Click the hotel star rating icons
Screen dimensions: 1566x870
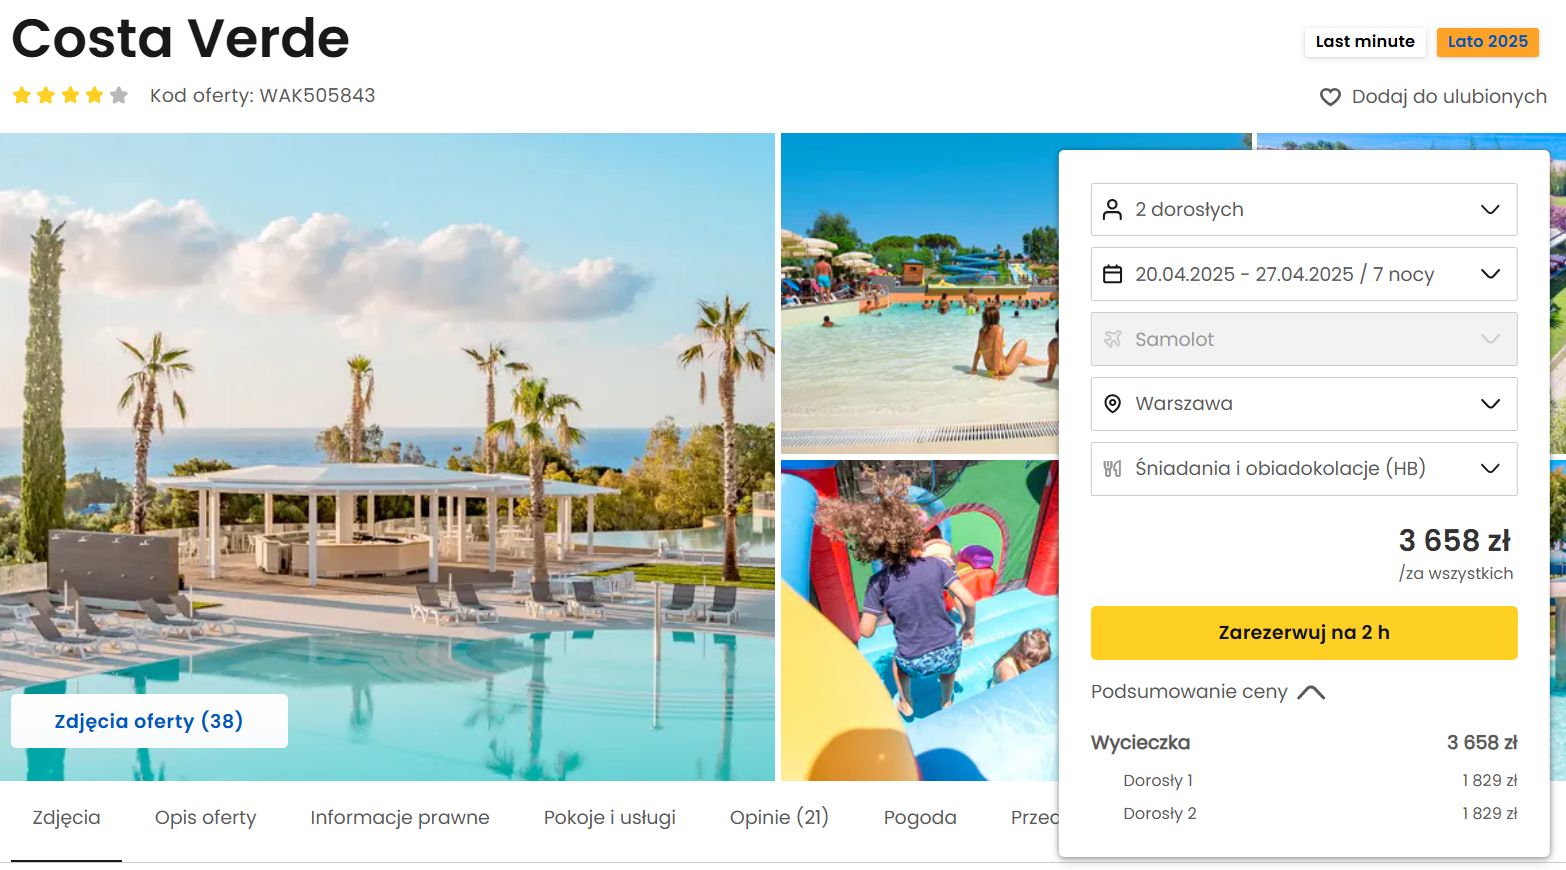tap(70, 95)
